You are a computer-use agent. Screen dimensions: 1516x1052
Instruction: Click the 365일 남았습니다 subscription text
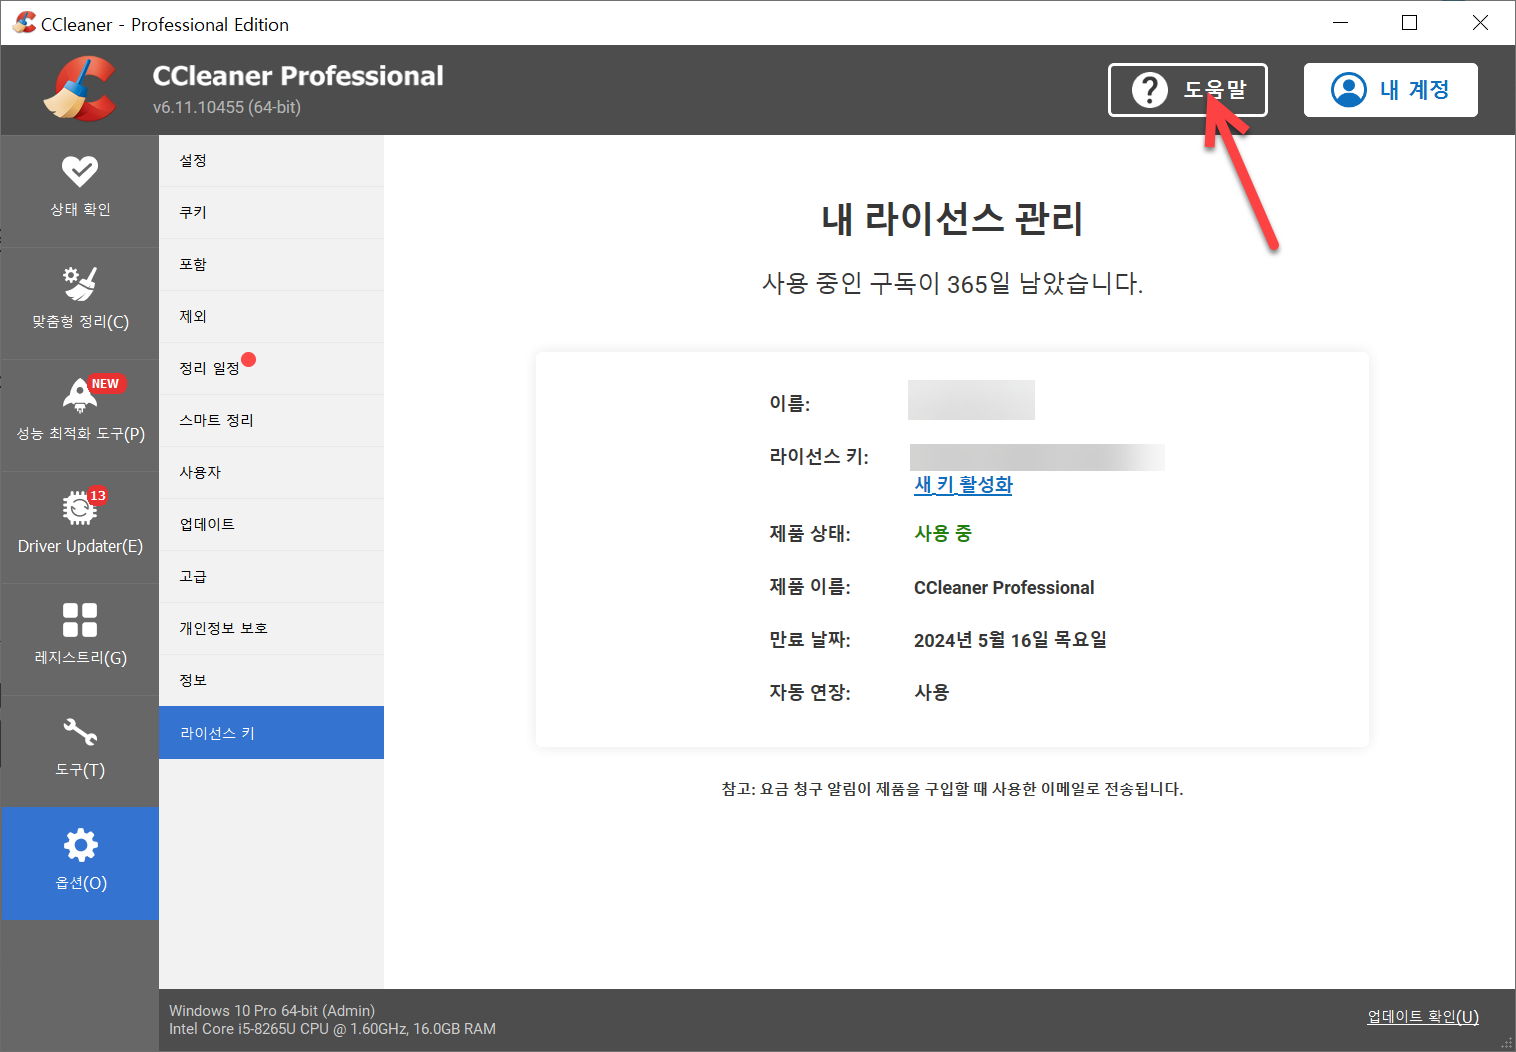[x=952, y=284]
